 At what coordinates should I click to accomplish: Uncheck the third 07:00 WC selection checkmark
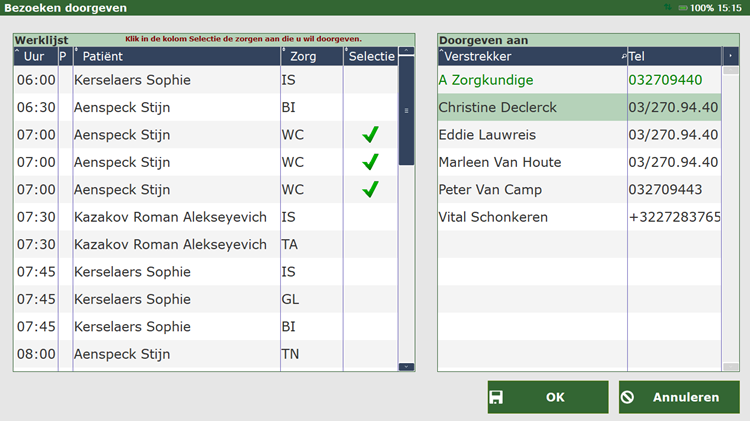(x=370, y=189)
